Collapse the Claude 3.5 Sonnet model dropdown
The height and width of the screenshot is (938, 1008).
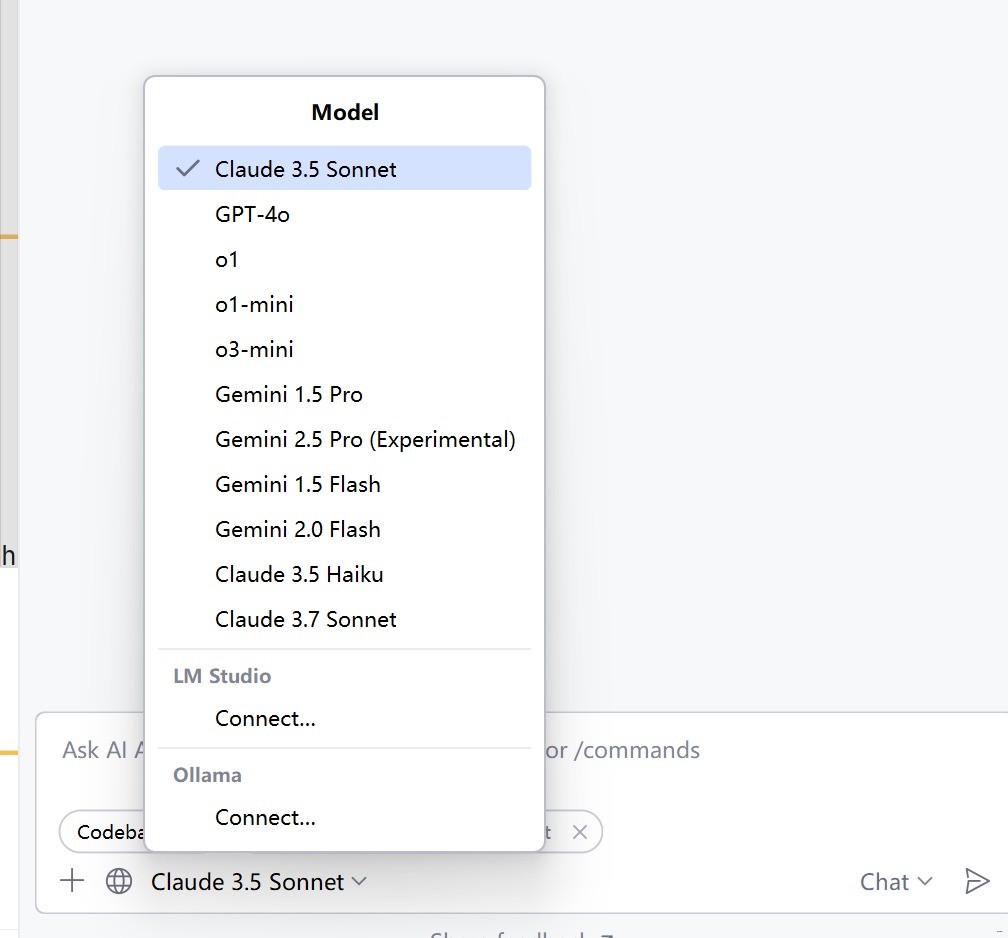[x=258, y=881]
